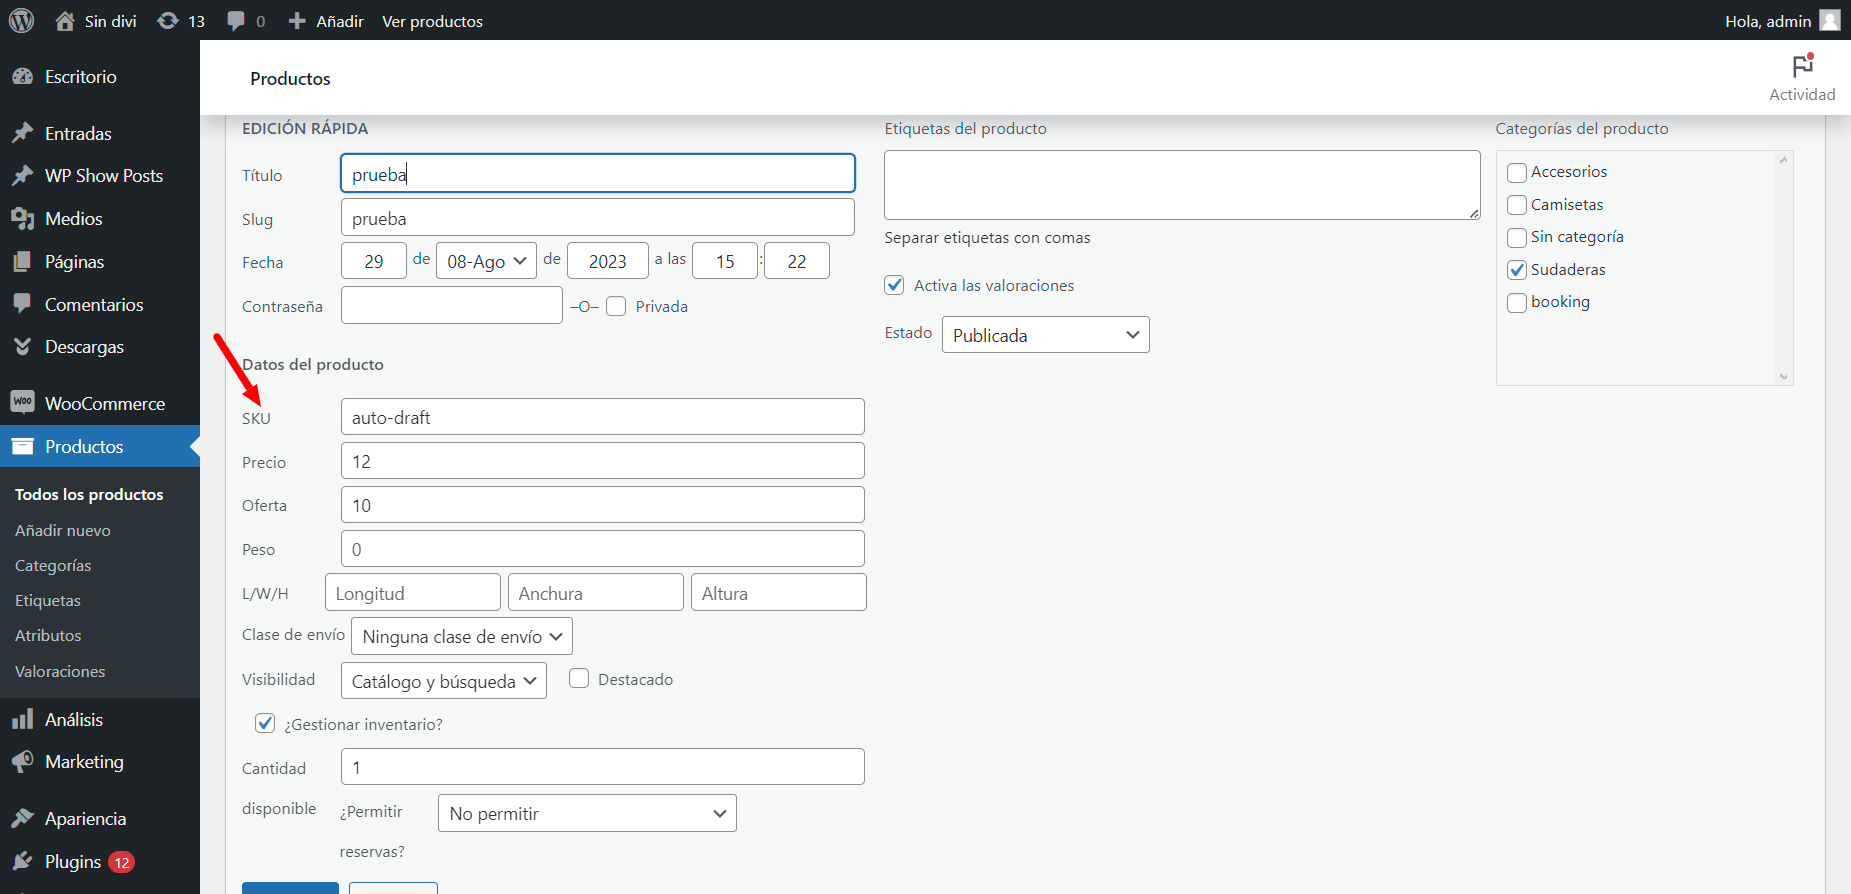1851x894 pixels.
Task: Click the WooCommerce woo icon
Action: (22, 402)
